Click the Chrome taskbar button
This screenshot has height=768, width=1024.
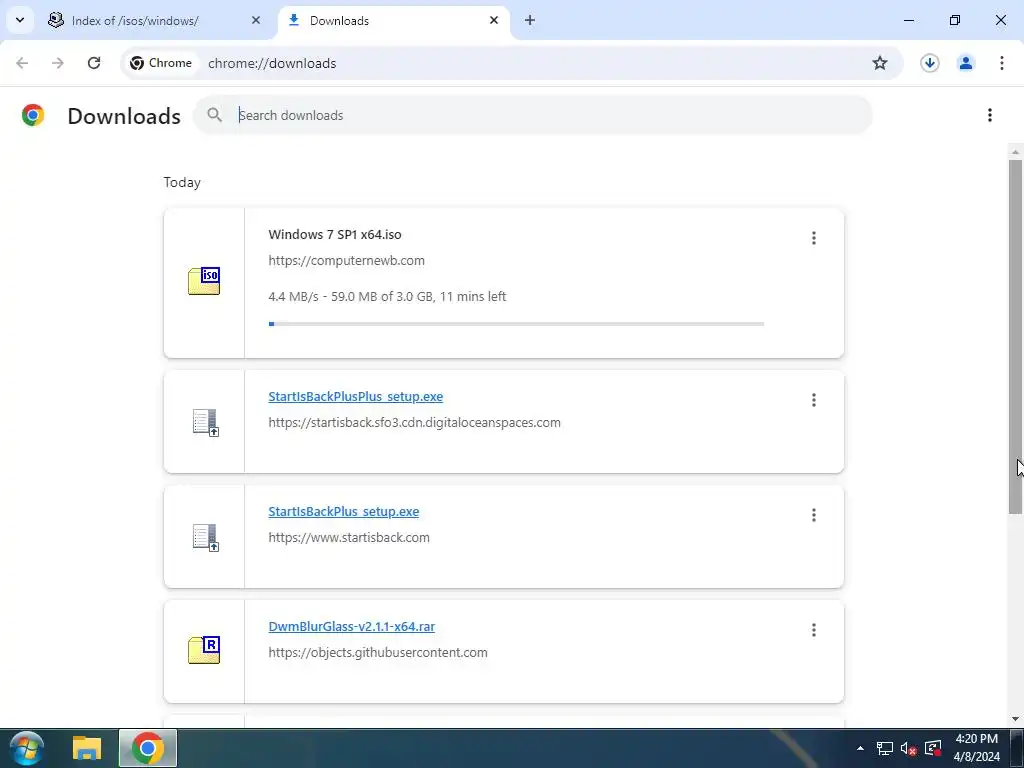148,748
